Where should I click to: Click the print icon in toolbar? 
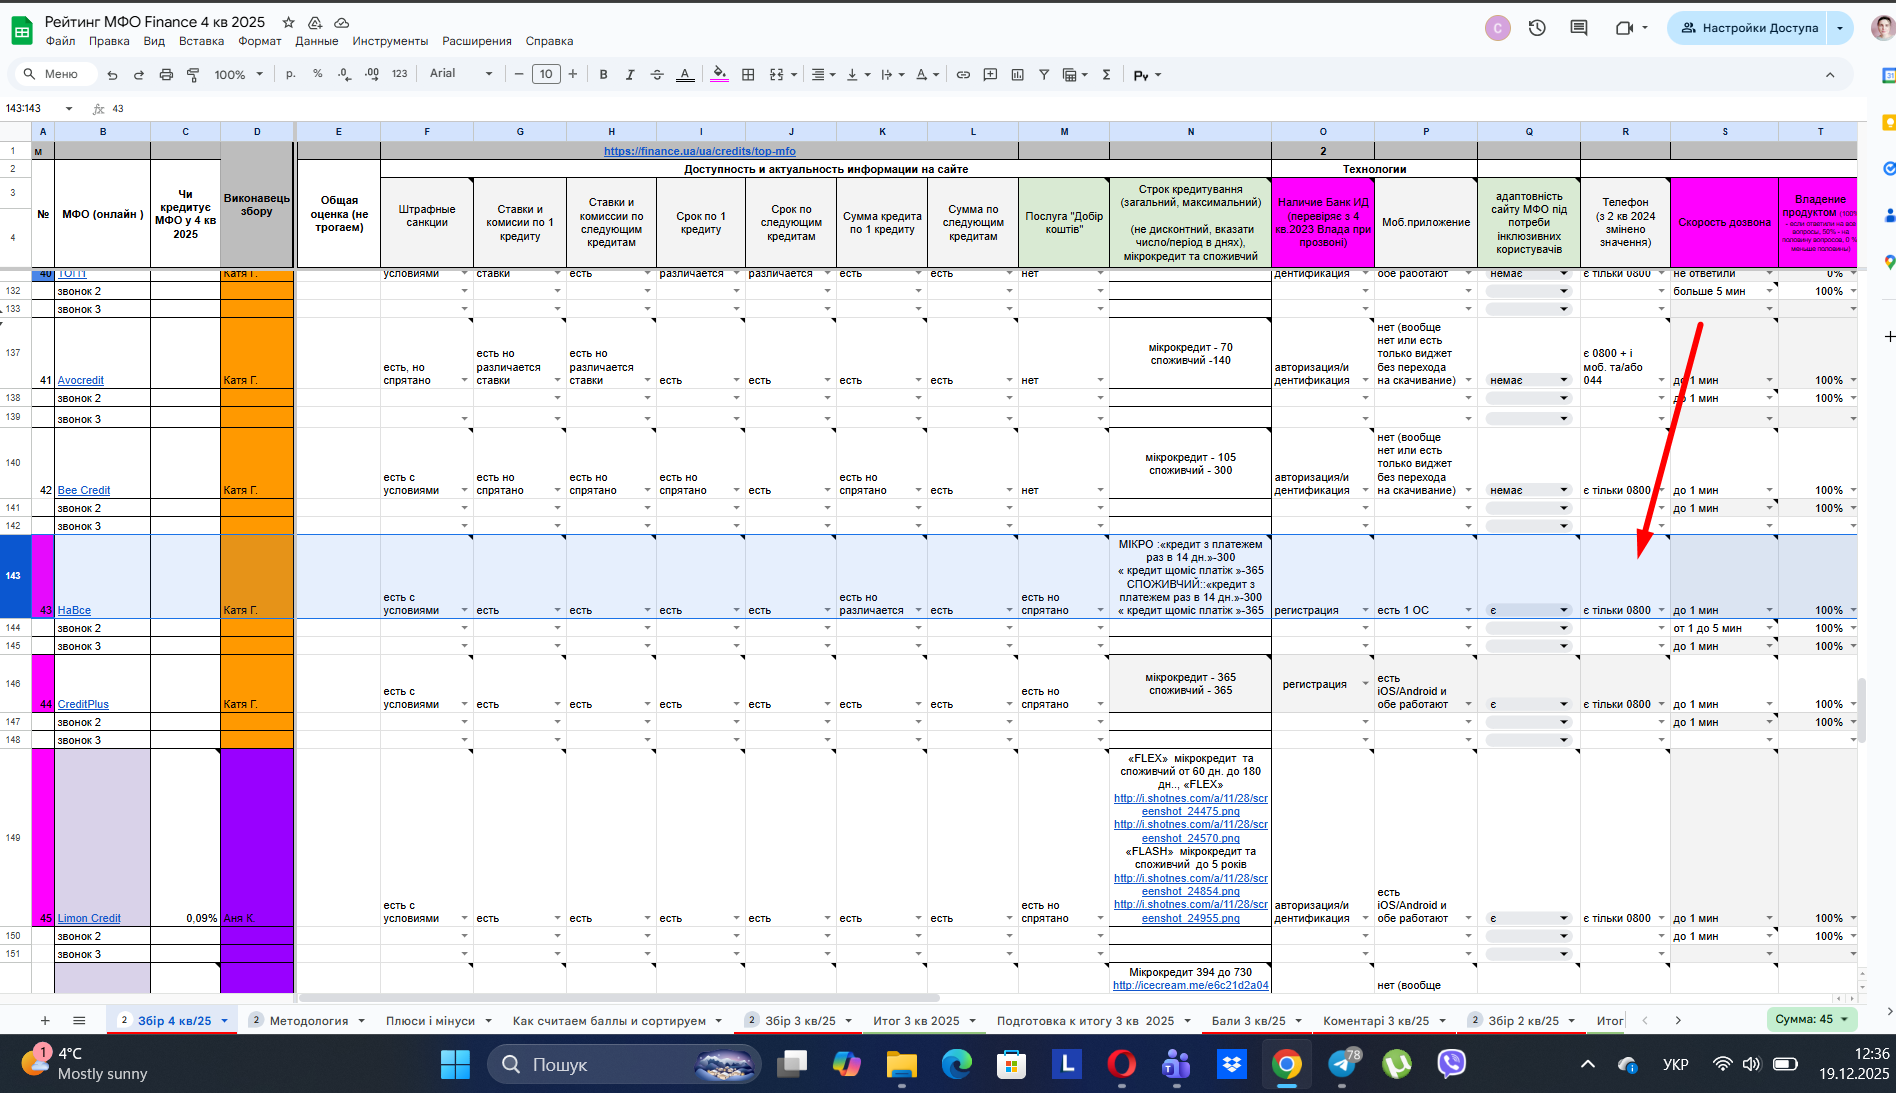click(166, 75)
